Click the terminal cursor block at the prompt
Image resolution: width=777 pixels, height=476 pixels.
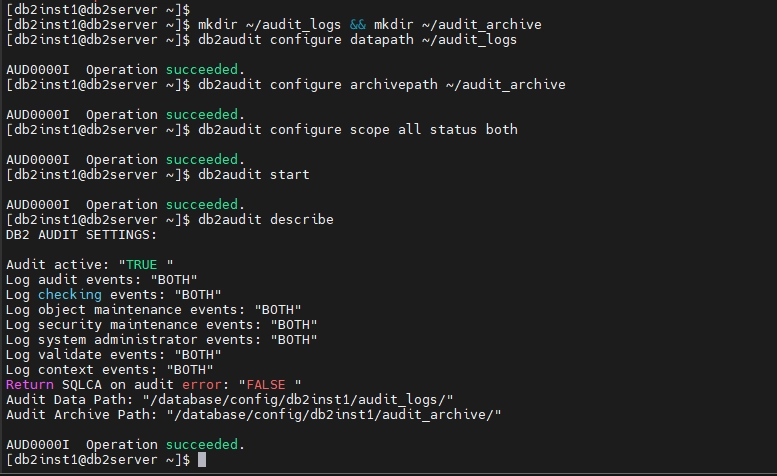click(x=202, y=460)
